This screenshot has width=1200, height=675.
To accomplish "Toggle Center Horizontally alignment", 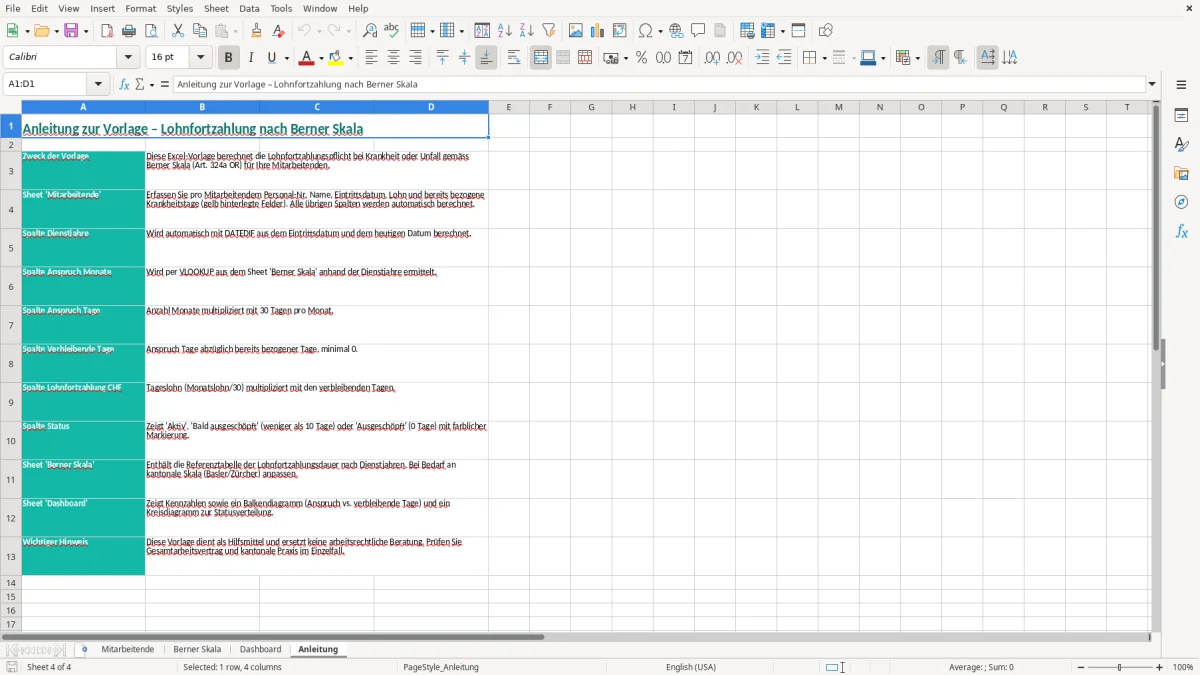I will (393, 58).
